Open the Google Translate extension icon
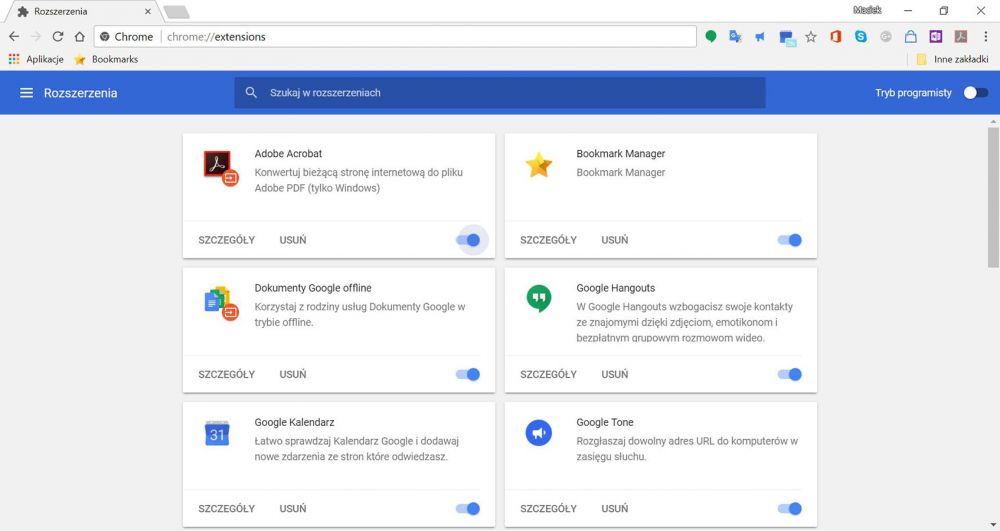 click(x=735, y=36)
